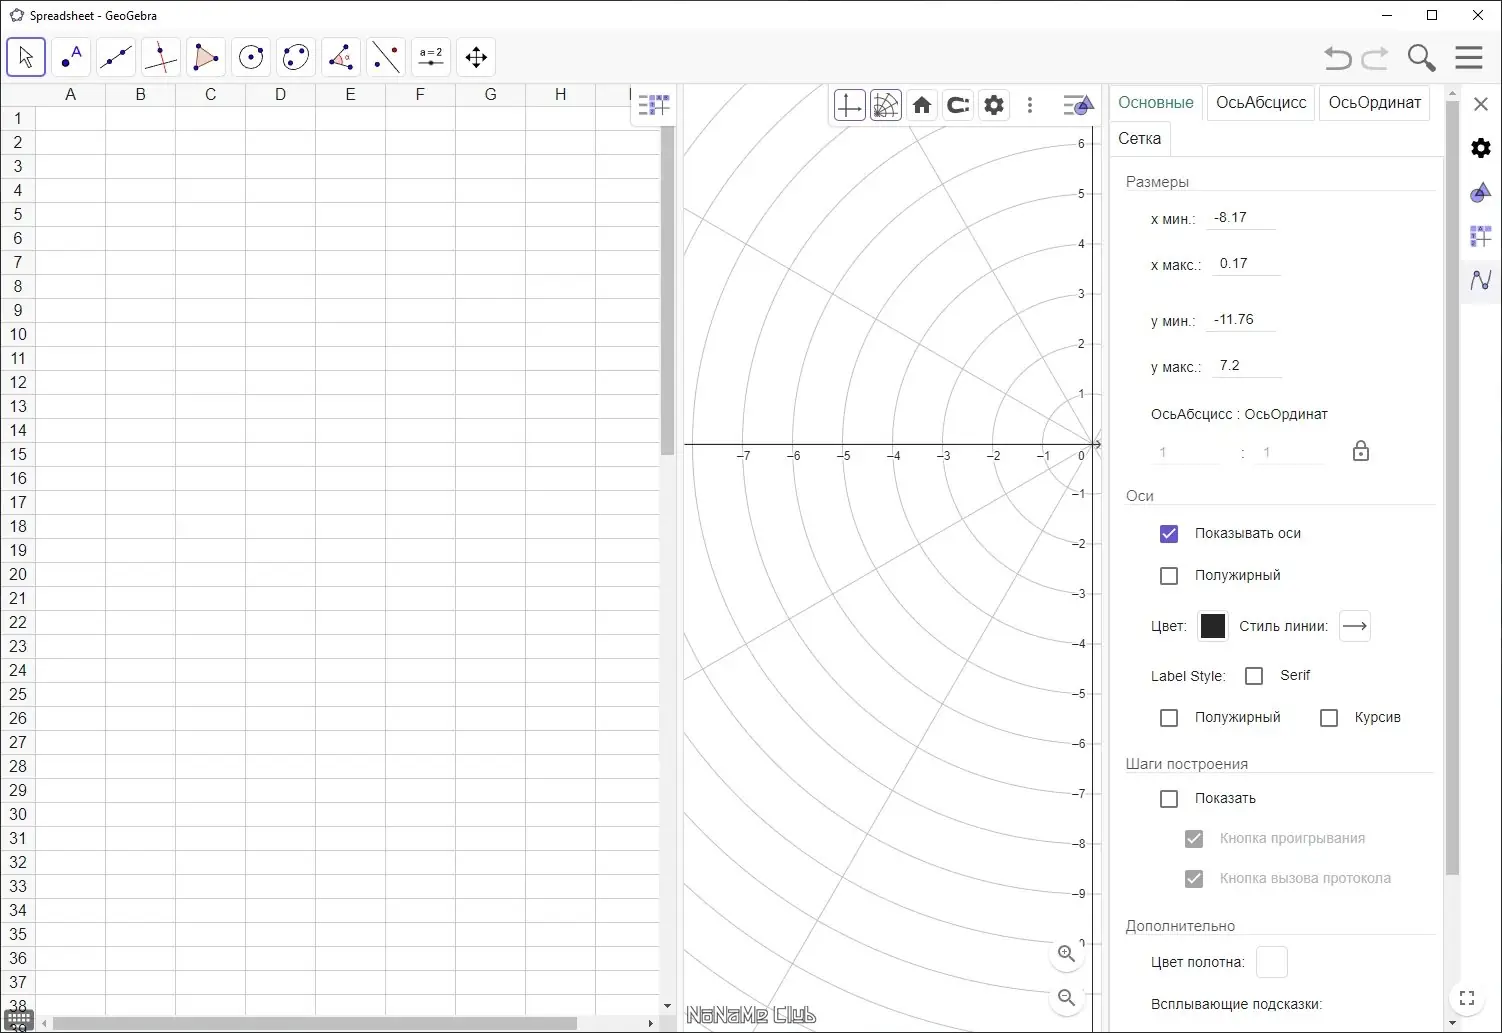Open the main hamburger menu
1502x1033 pixels.
point(1468,58)
